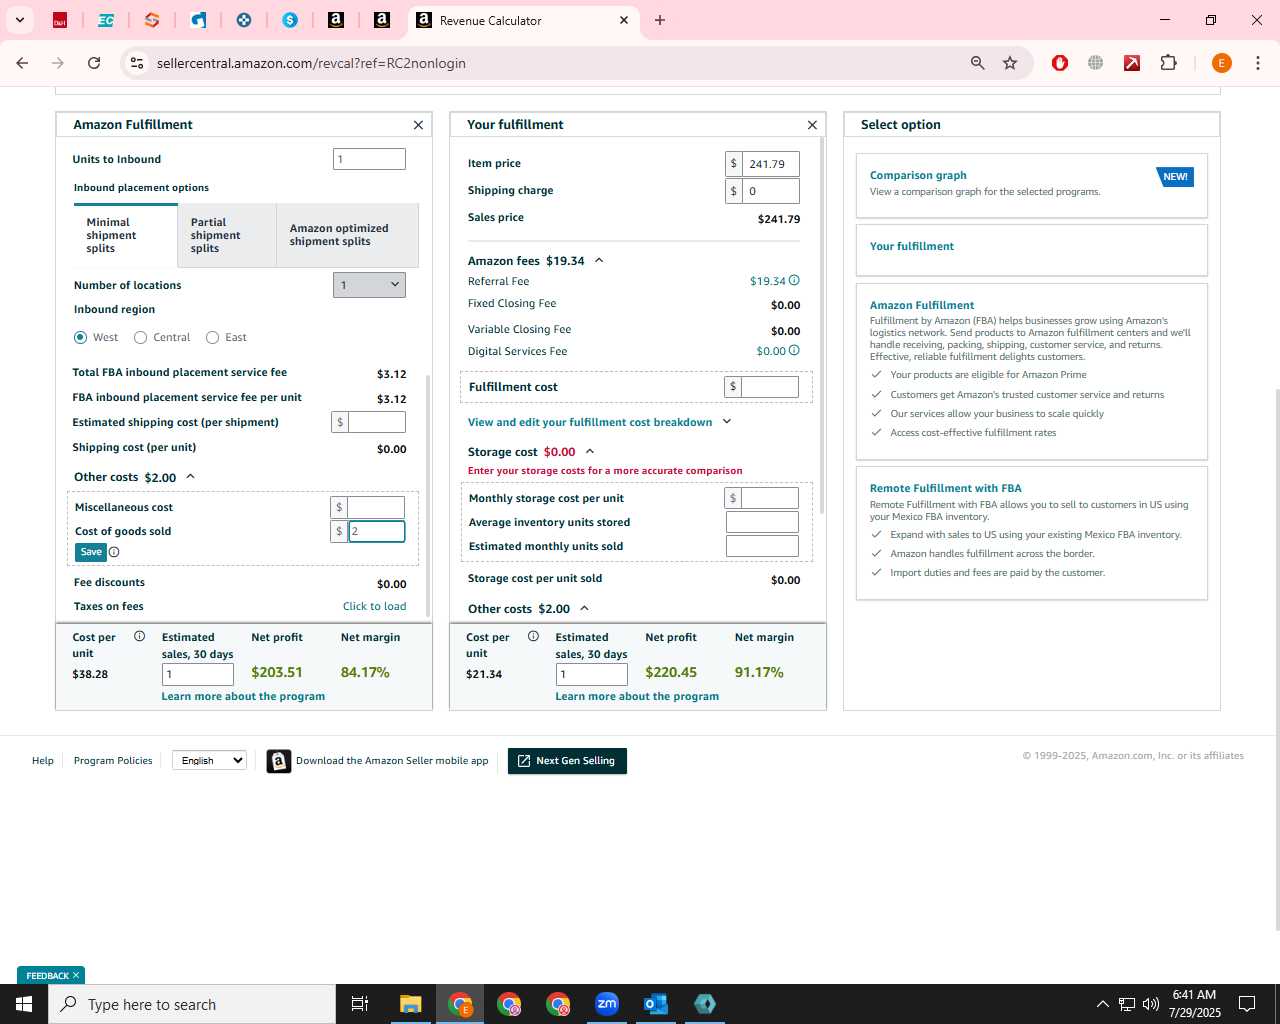Open the Comparison graph option
The height and width of the screenshot is (1024, 1280).
(1032, 185)
